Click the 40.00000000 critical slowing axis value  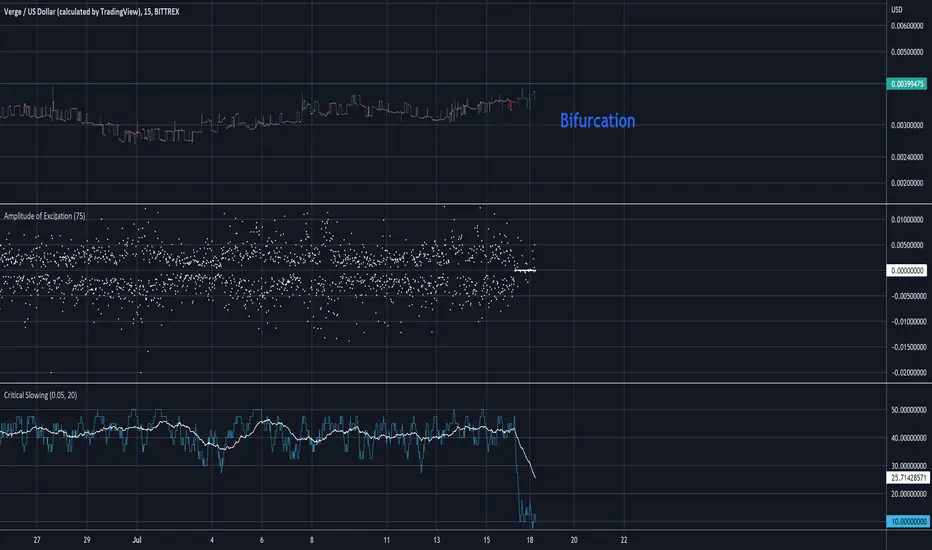point(907,438)
